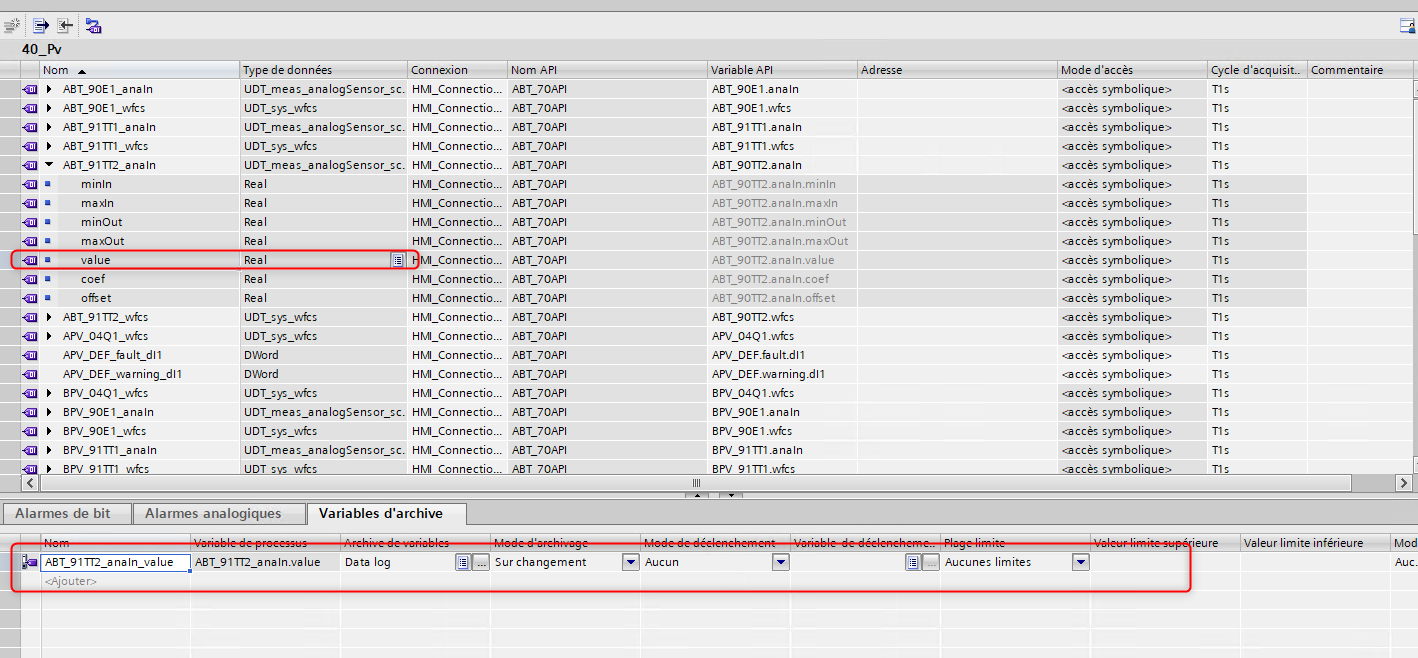Click the list icon beside Data log
Image resolution: width=1418 pixels, height=658 pixels.
point(463,562)
